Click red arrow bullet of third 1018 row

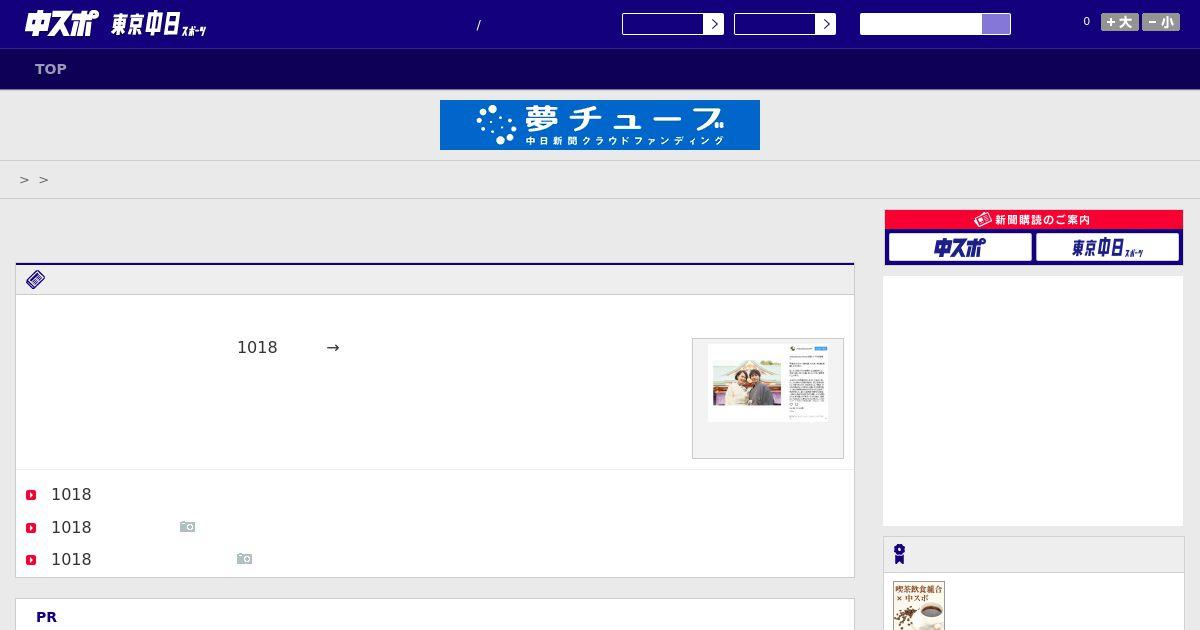[x=31, y=560]
